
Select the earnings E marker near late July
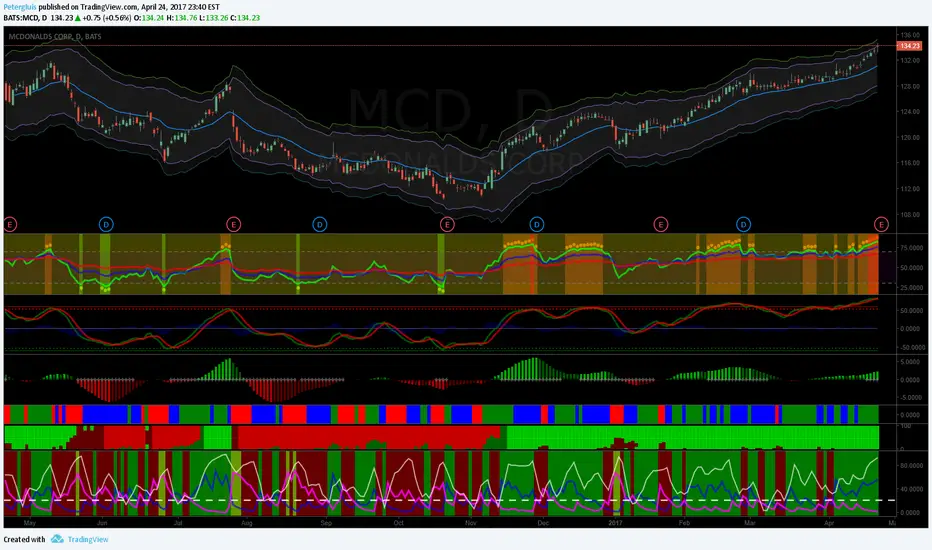pyautogui.click(x=234, y=224)
